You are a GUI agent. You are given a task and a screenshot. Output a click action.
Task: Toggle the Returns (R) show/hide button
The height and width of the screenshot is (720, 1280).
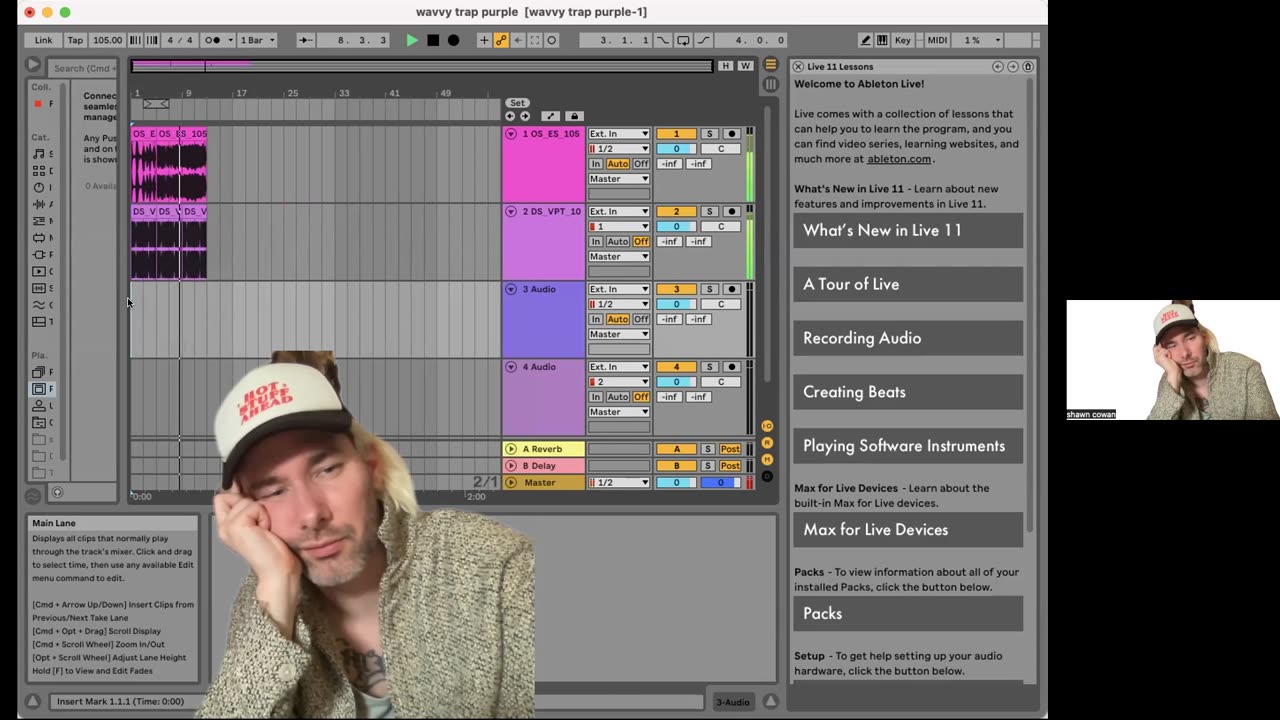point(767,442)
